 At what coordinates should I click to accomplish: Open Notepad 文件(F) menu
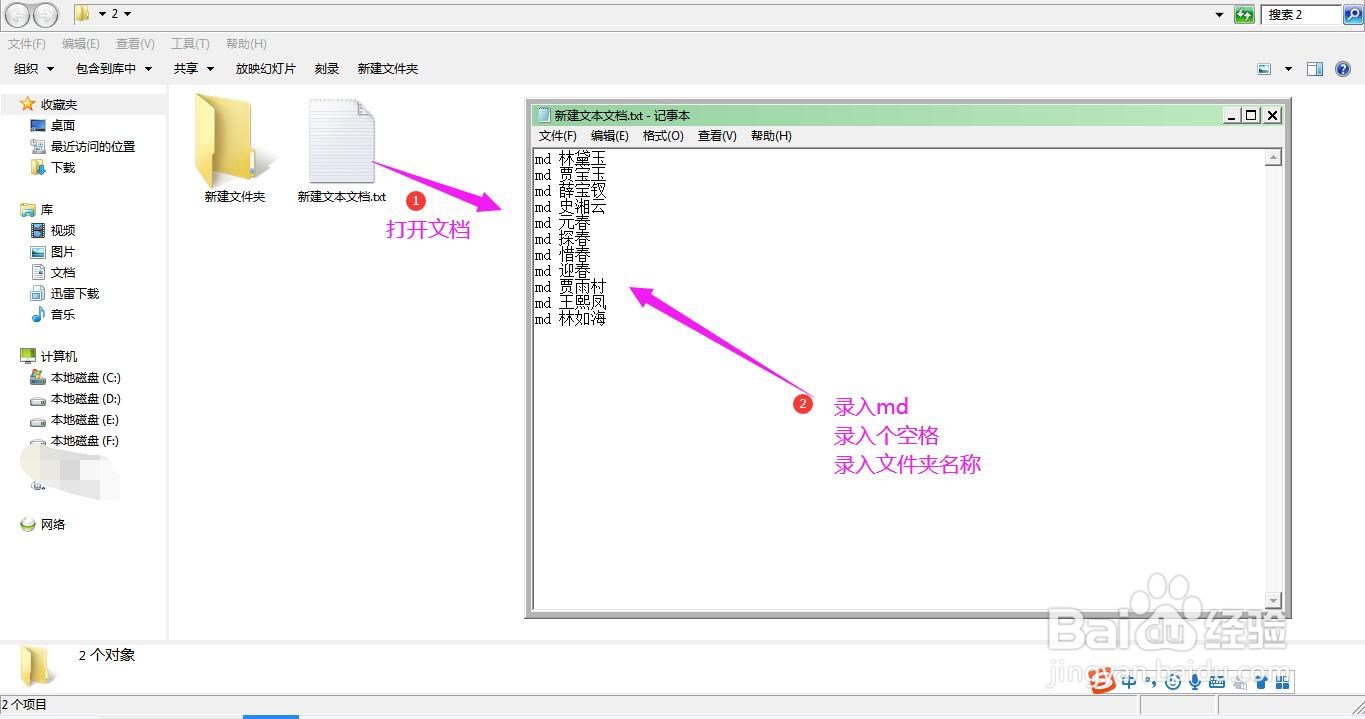pyautogui.click(x=558, y=136)
